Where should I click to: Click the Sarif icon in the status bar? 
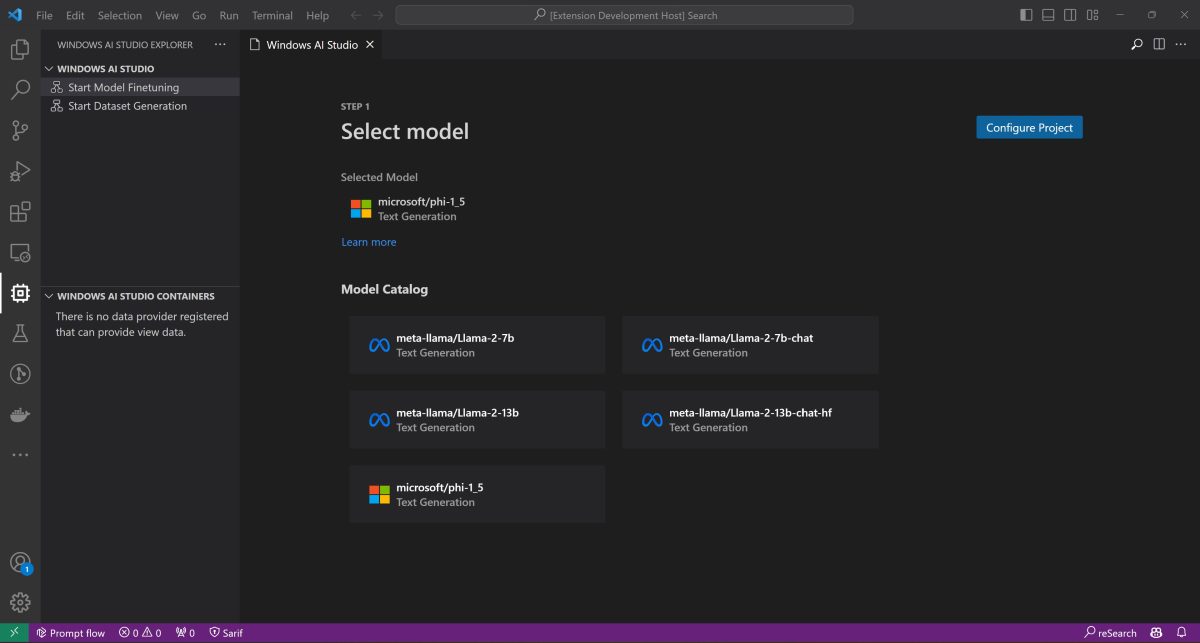(226, 632)
